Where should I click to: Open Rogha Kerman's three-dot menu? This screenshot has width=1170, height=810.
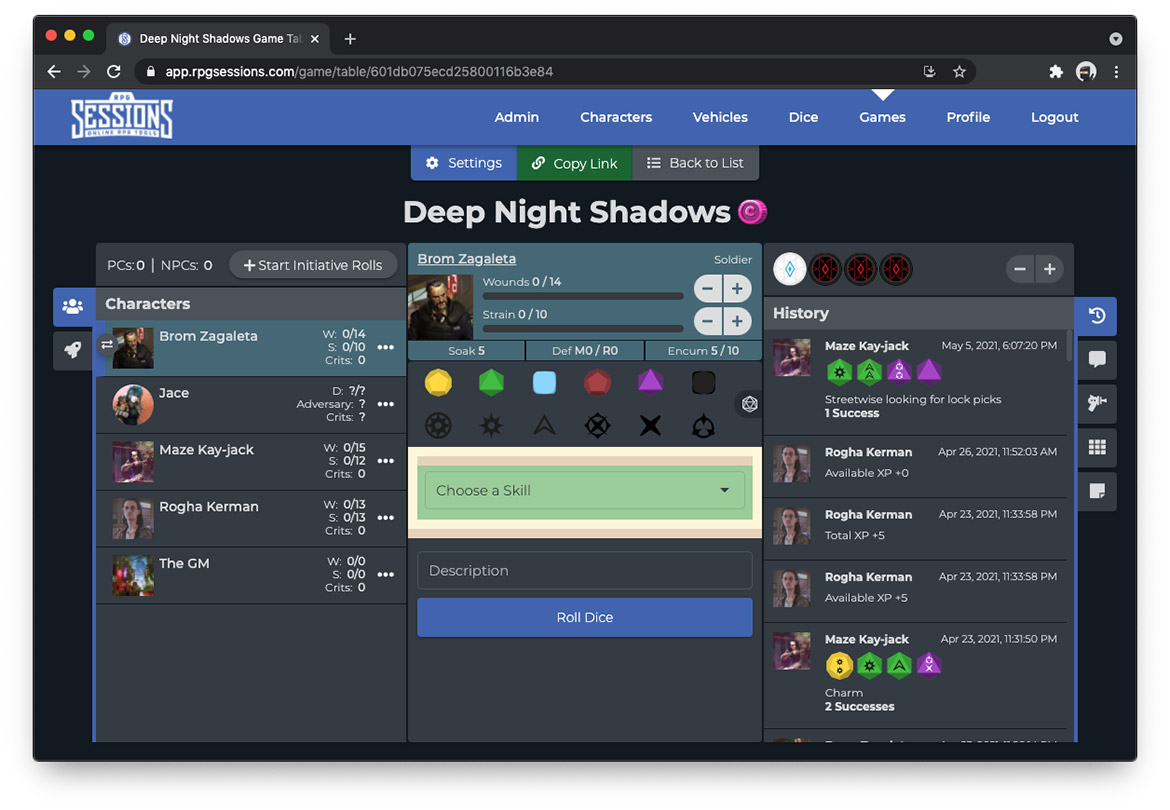pos(386,518)
